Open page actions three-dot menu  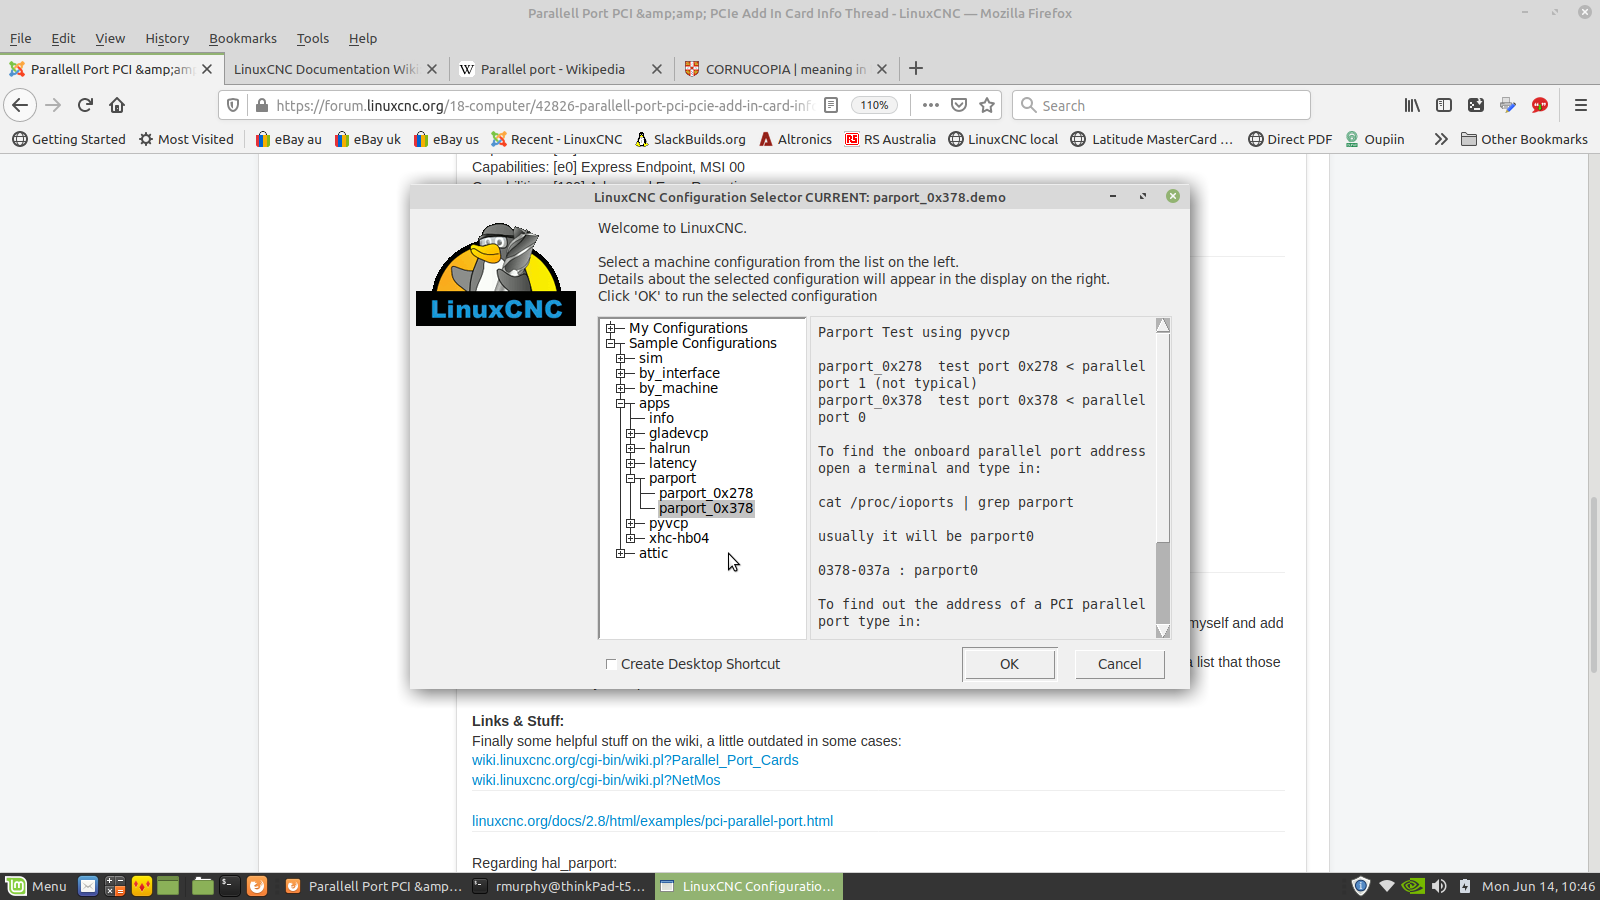click(x=931, y=105)
